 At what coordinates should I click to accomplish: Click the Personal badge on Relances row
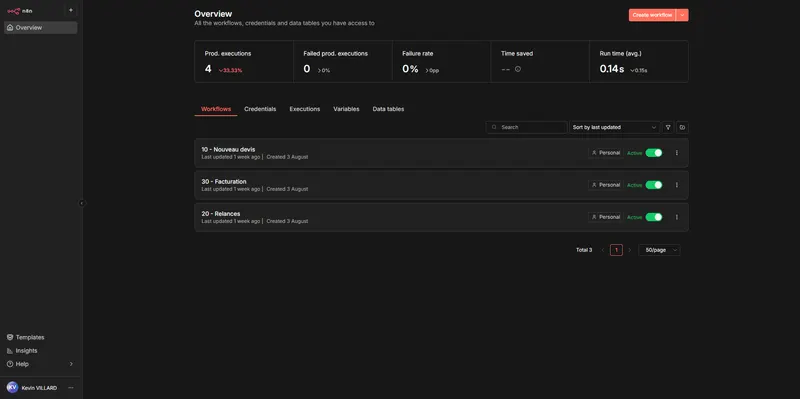click(x=606, y=217)
